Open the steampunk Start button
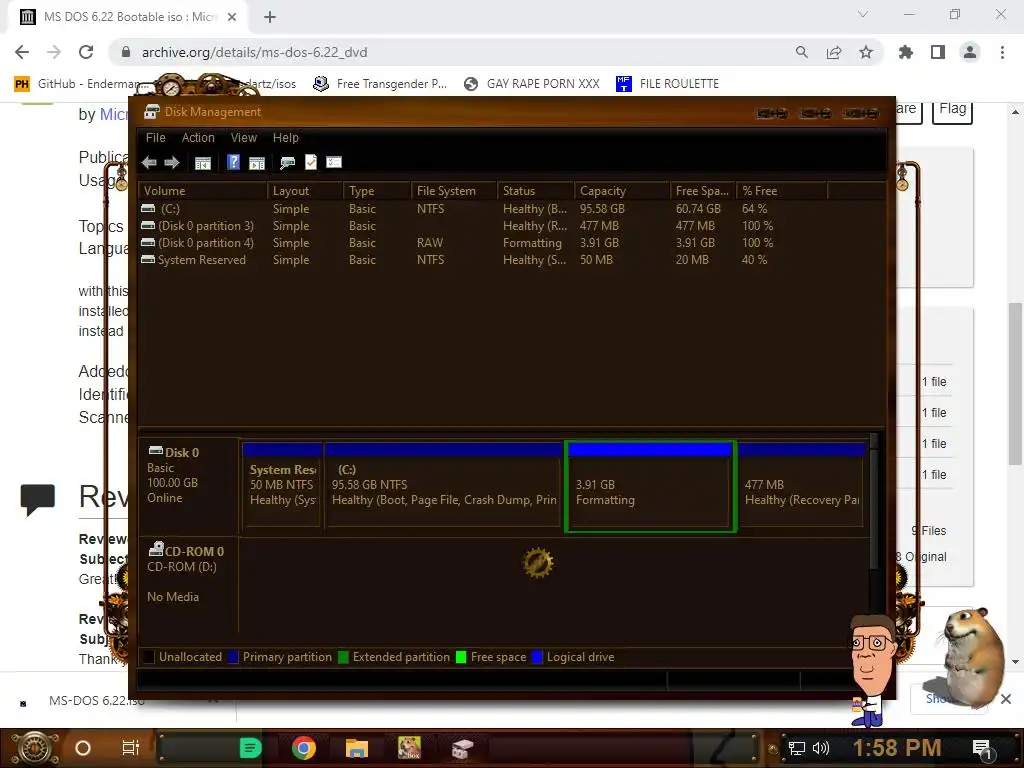Viewport: 1024px width, 768px height. pyautogui.click(x=34, y=748)
